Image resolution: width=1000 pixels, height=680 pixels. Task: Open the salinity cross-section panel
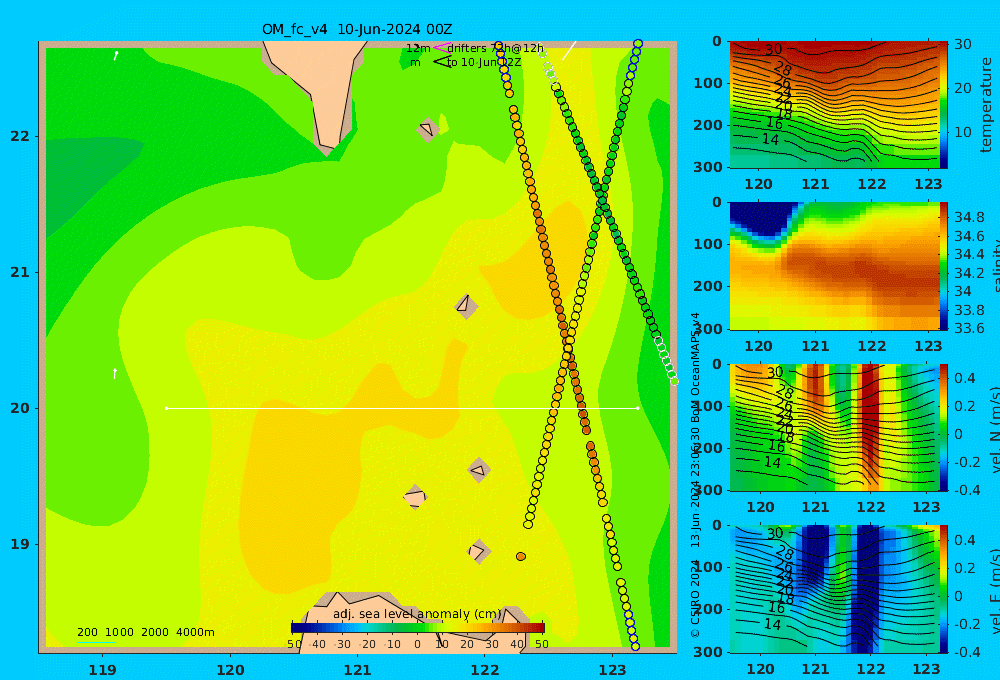tap(834, 266)
